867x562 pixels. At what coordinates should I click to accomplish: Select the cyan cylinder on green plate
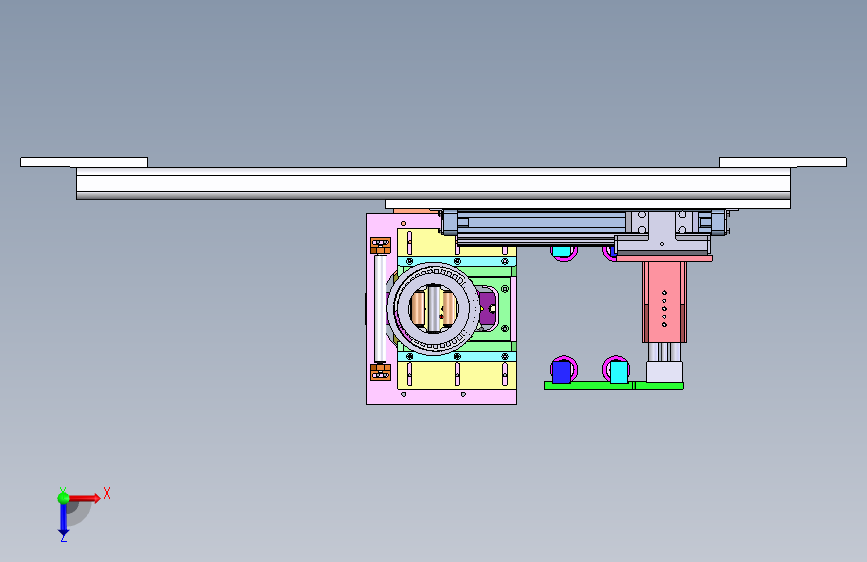point(619,372)
